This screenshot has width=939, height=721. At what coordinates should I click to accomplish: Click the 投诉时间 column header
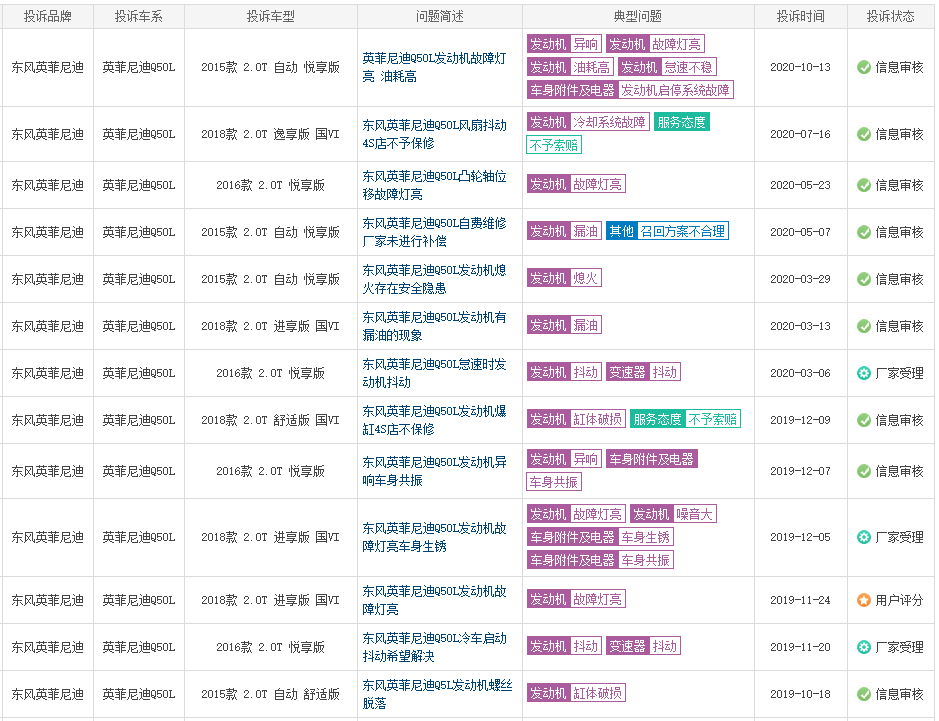pos(800,15)
